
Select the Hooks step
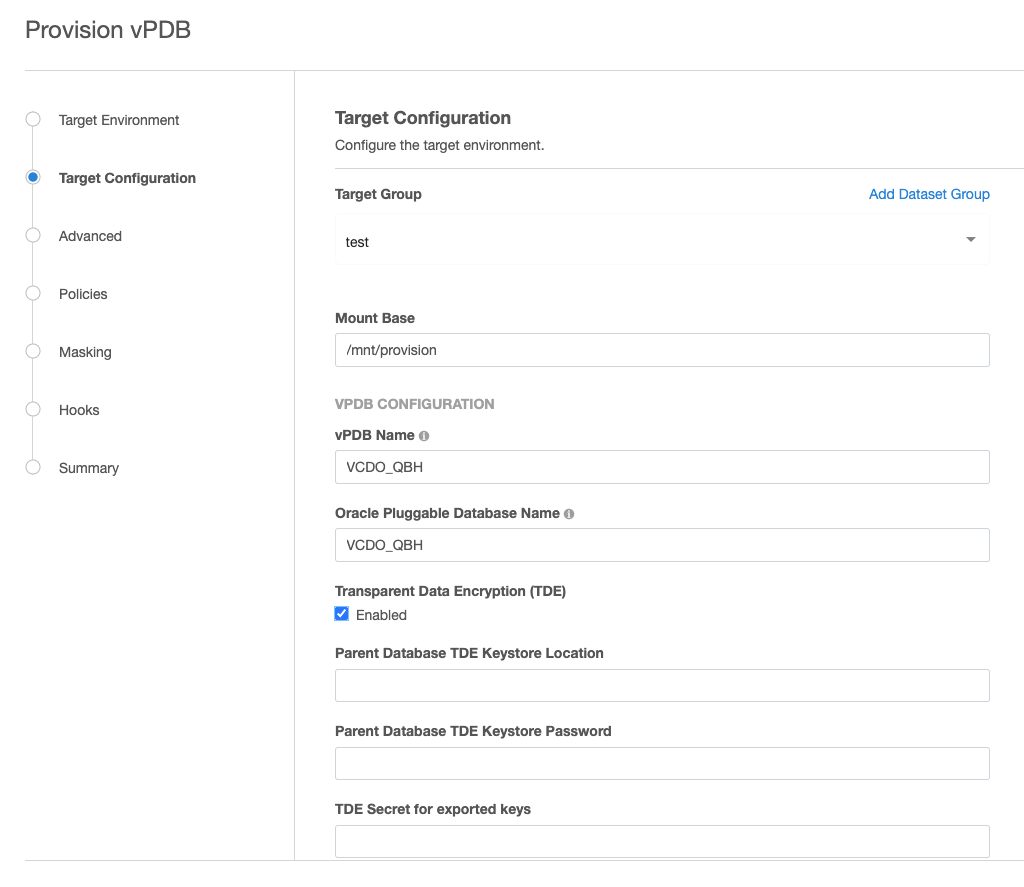(79, 410)
